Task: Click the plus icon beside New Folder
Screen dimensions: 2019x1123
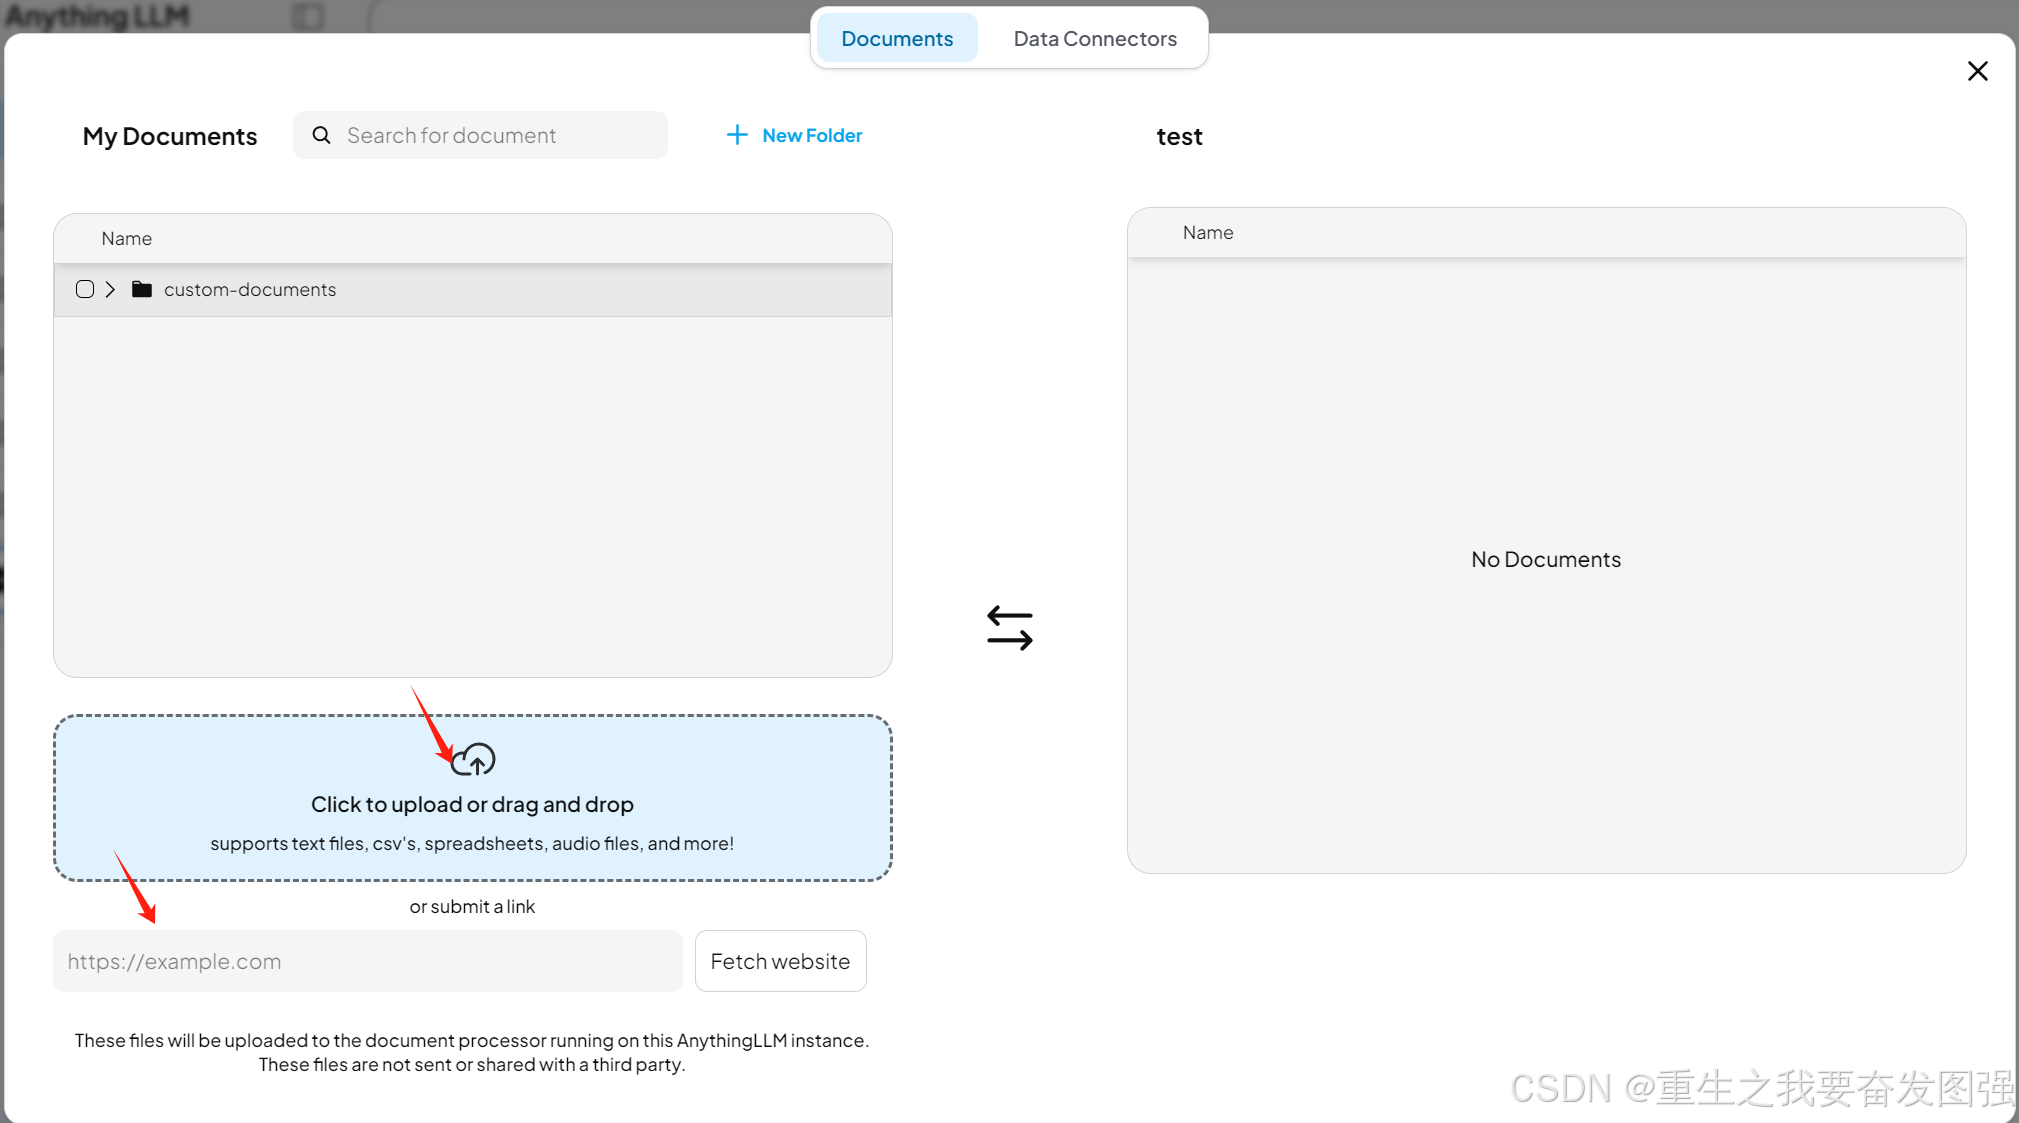Action: click(737, 135)
